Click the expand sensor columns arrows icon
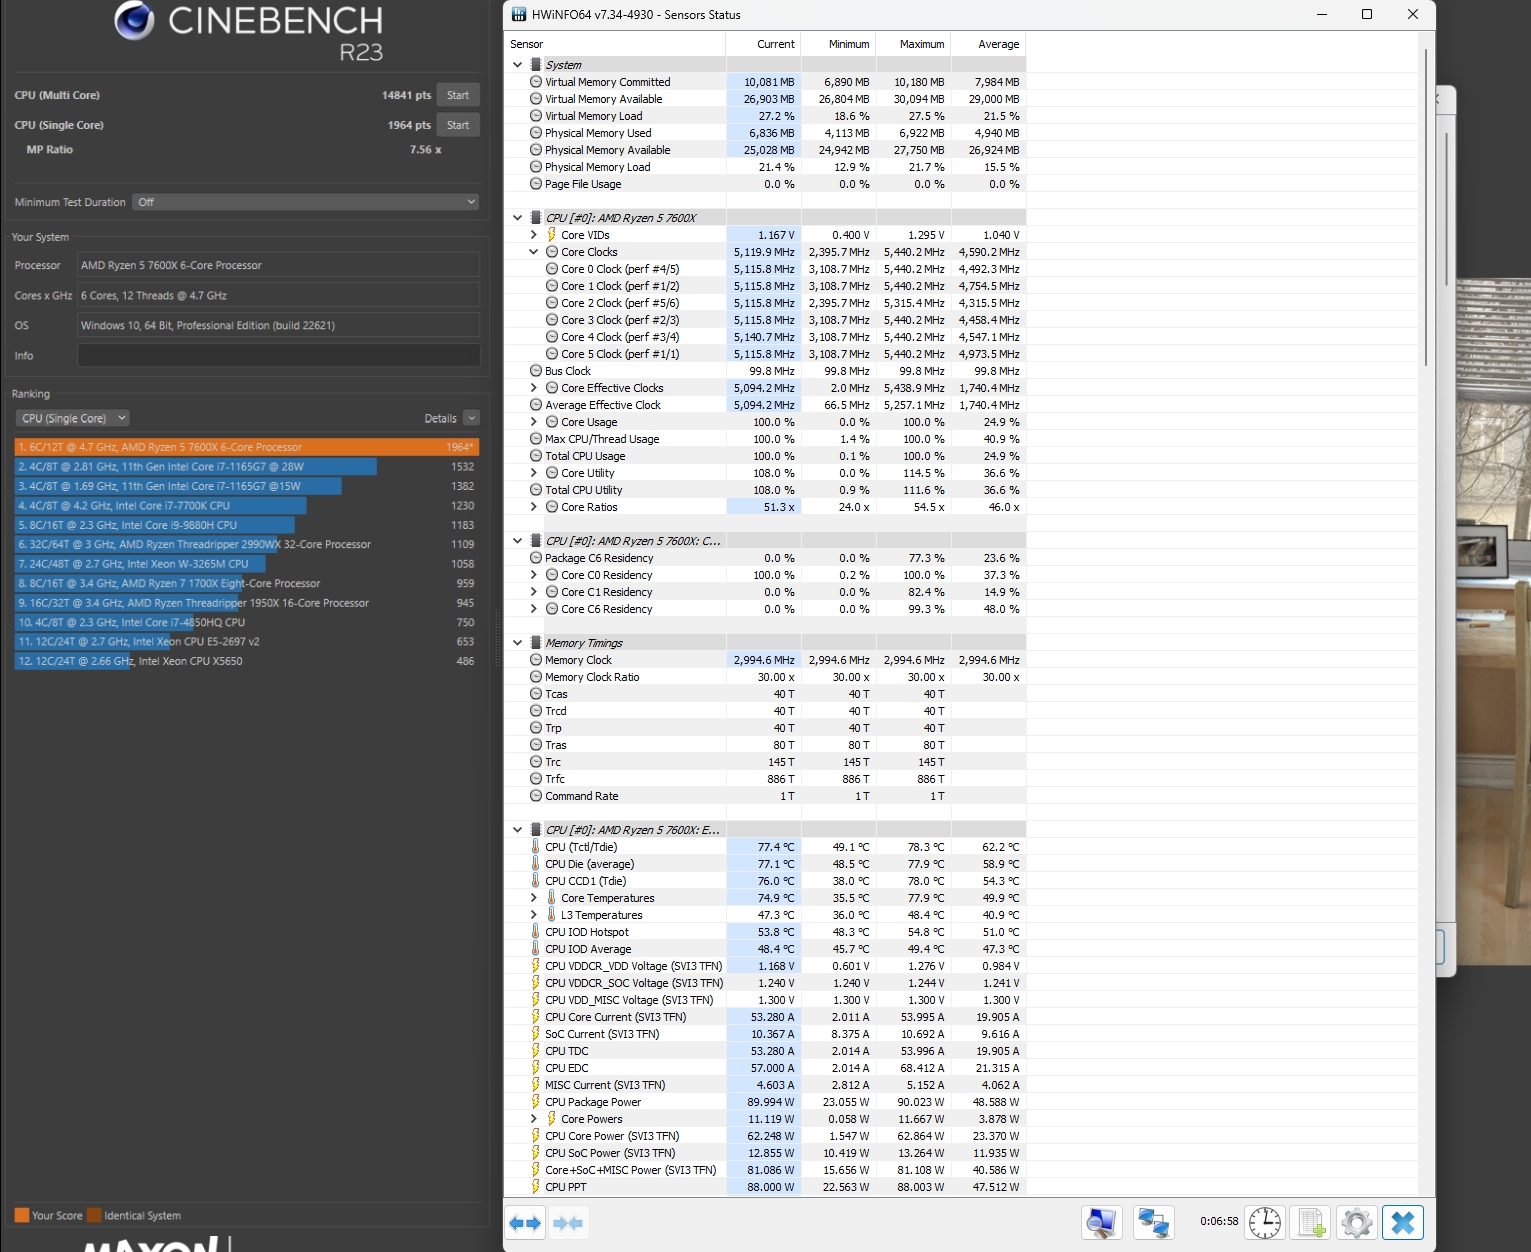The width and height of the screenshot is (1531, 1252). coord(525,1223)
